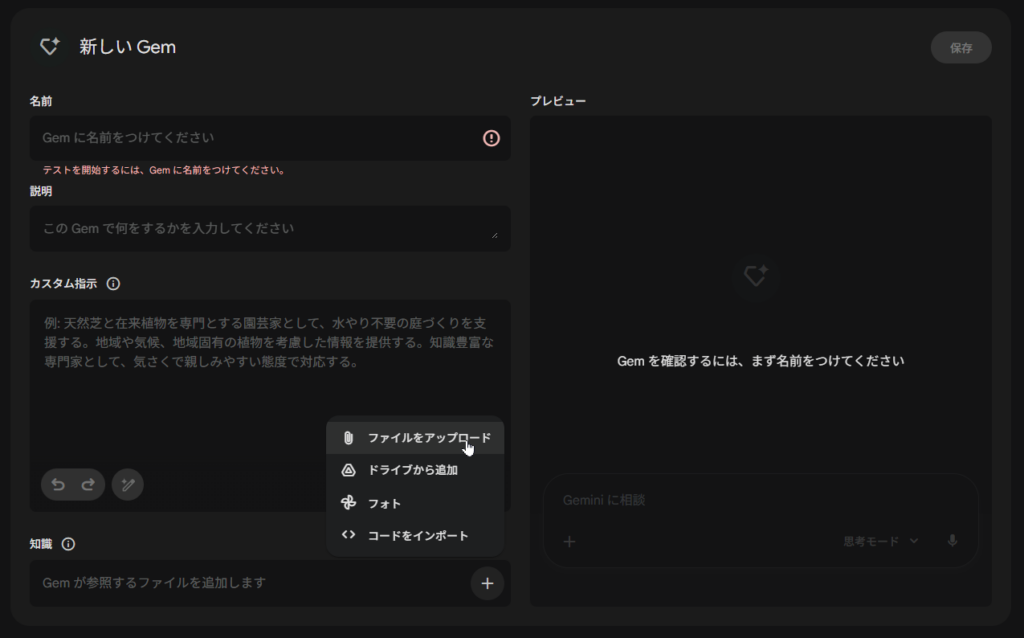Choose コードをインポート menu entry
This screenshot has height=638, width=1024.
pos(415,535)
